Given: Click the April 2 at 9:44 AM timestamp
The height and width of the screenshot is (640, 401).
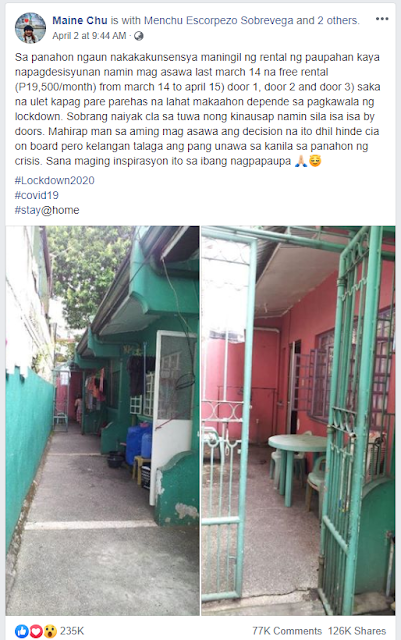Looking at the screenshot, I should point(89,36).
